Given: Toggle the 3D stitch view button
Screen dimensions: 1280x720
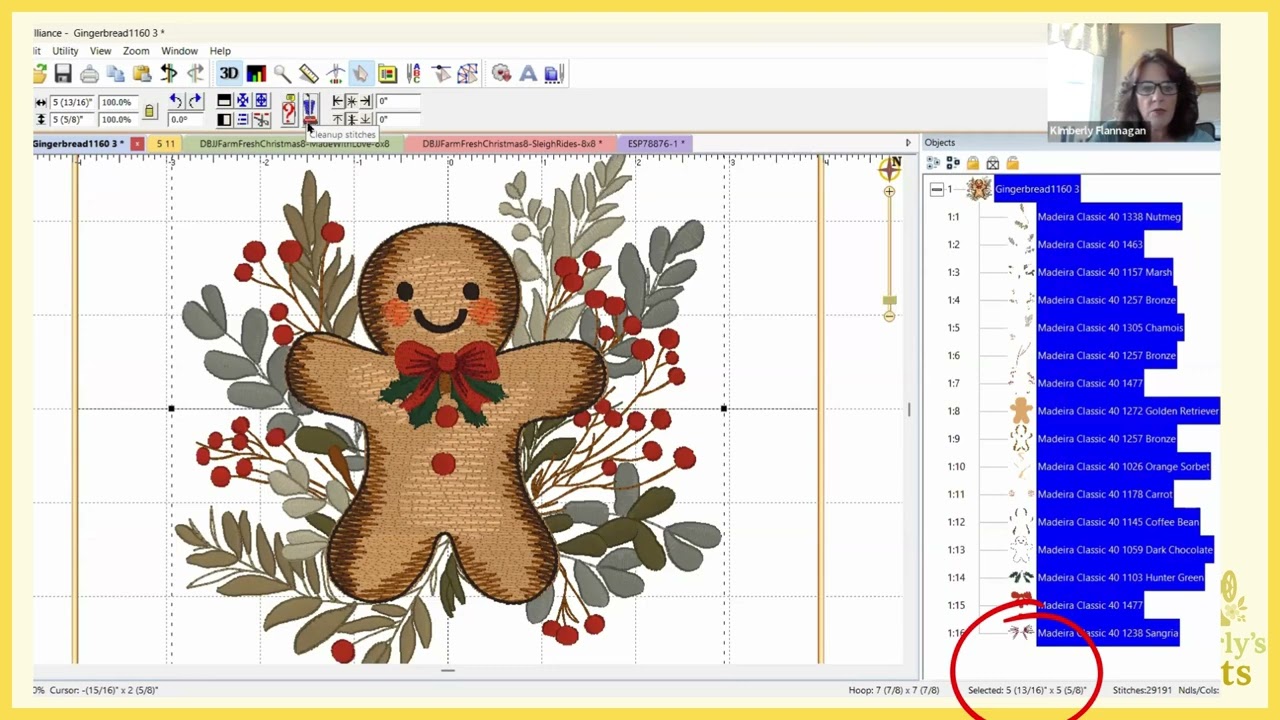Looking at the screenshot, I should click(x=229, y=73).
